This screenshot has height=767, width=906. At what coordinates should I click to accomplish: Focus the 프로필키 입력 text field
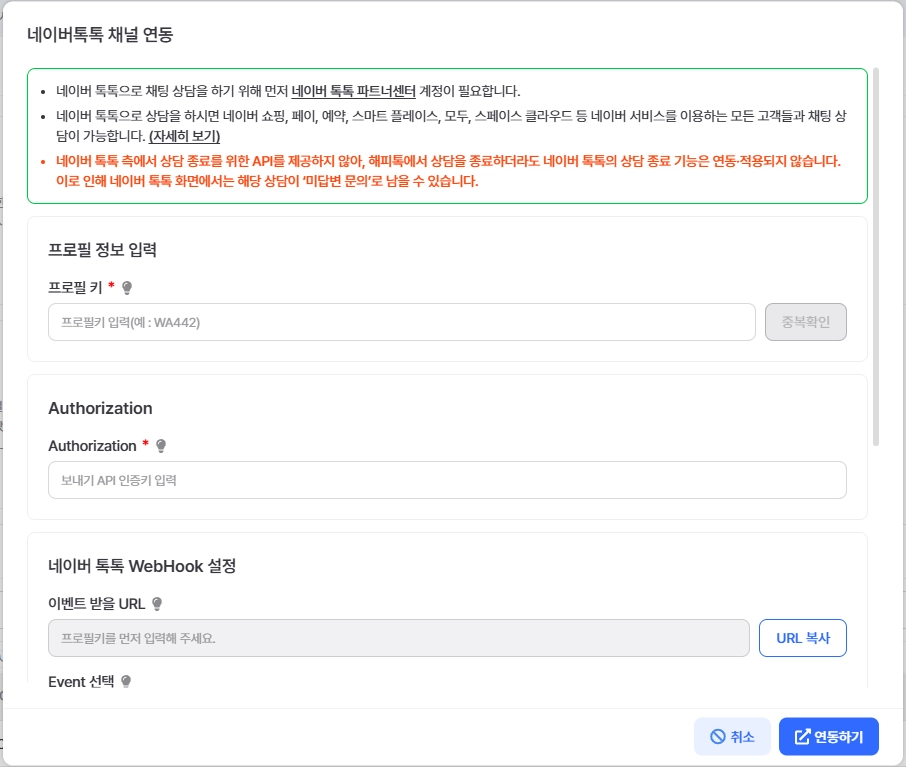pos(401,322)
